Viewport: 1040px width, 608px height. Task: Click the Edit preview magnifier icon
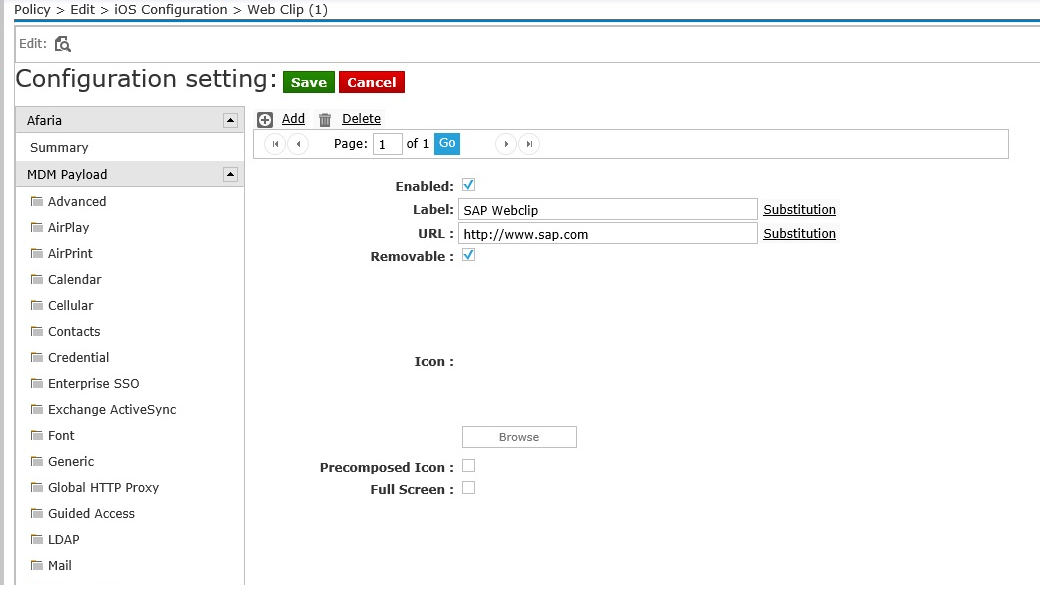(62, 44)
